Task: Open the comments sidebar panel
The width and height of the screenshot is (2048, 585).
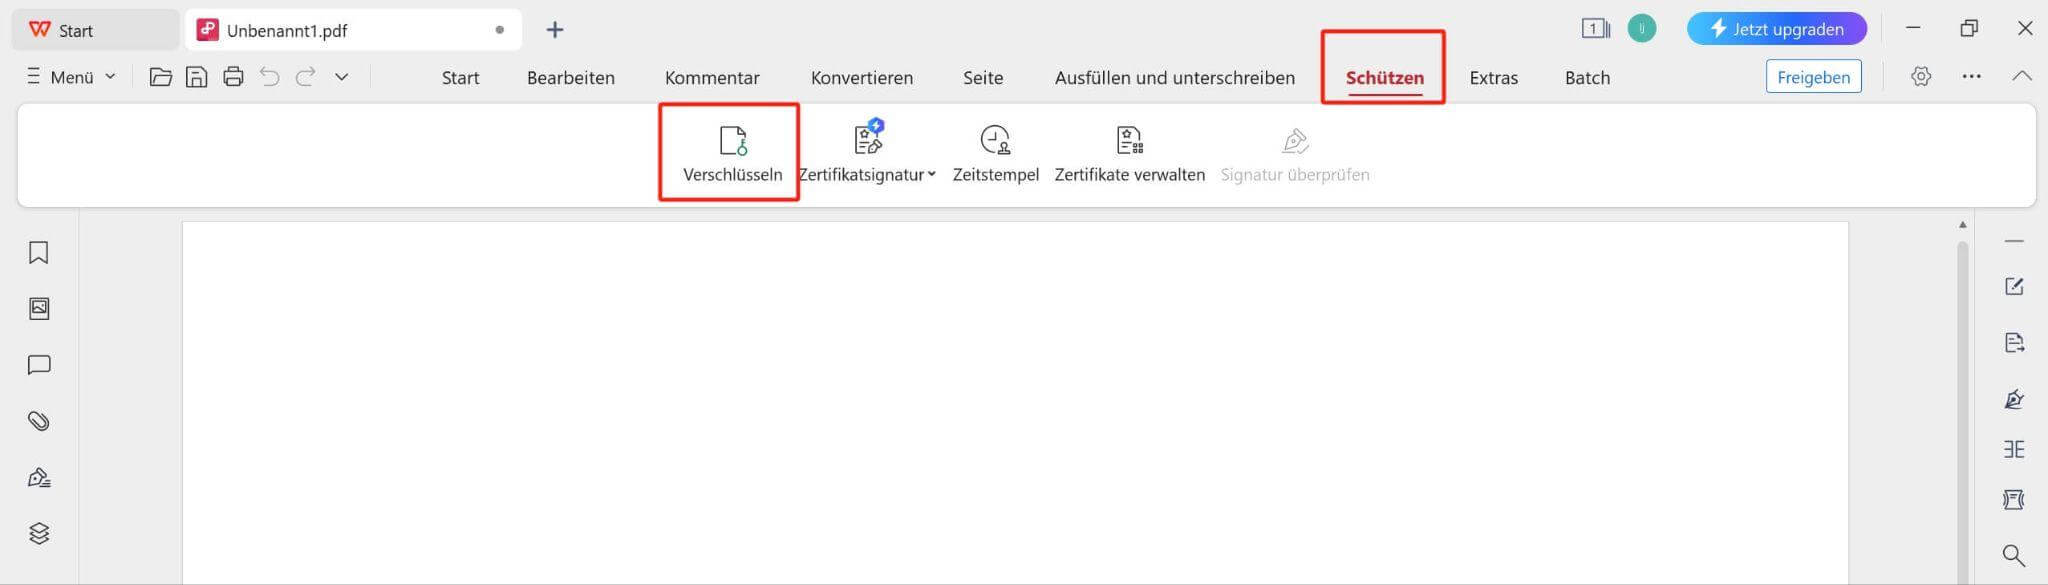Action: point(39,365)
